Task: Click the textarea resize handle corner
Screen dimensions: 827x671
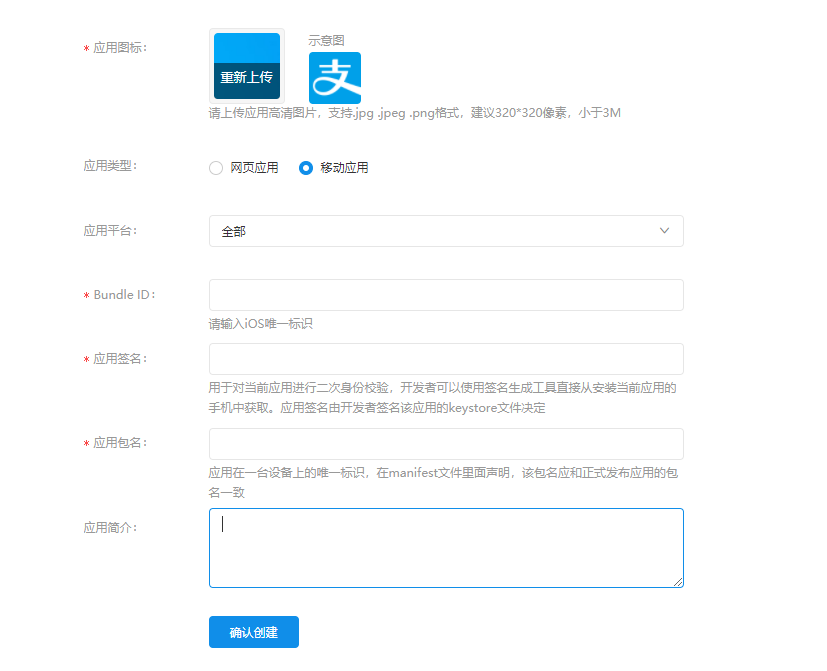Action: (x=679, y=582)
